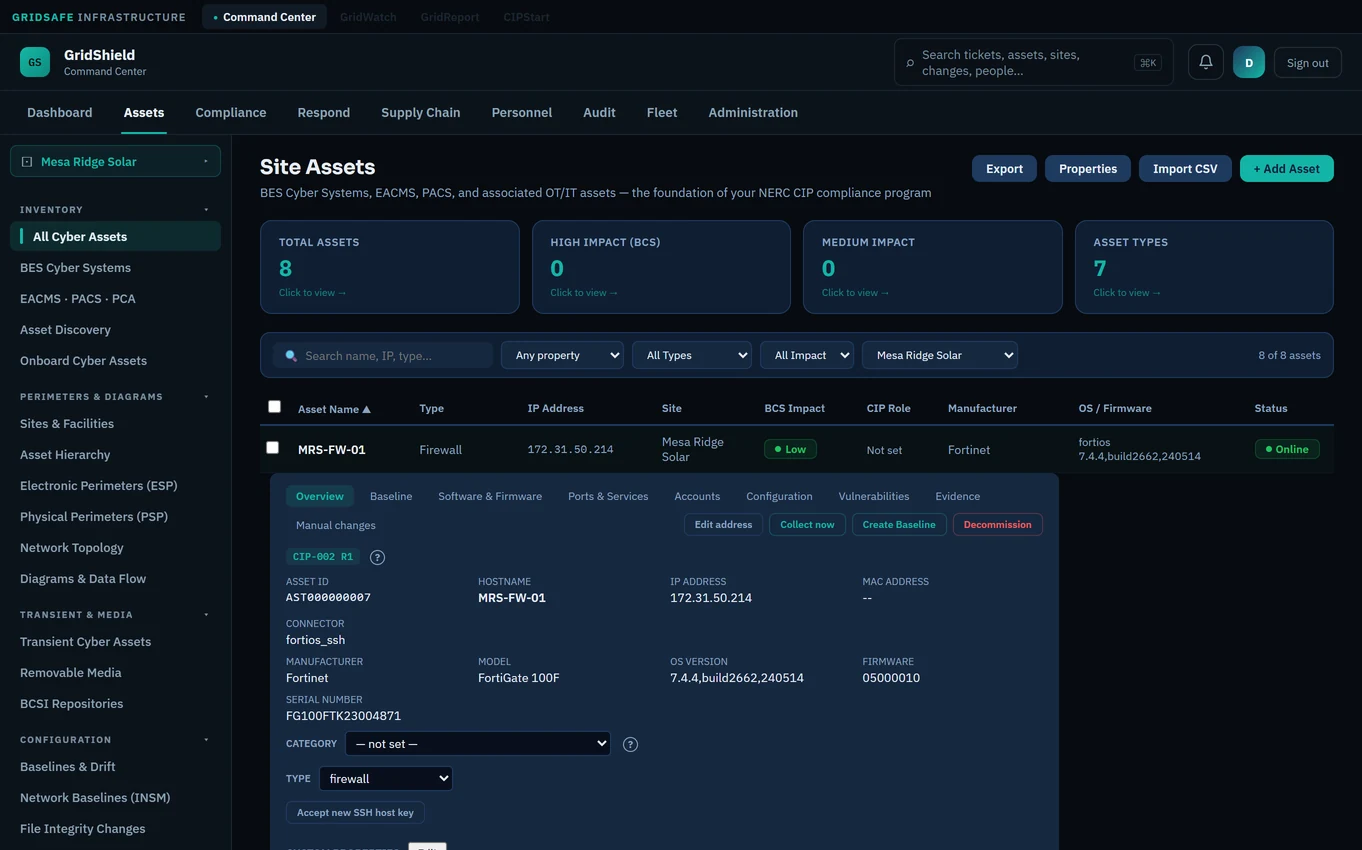Open the Mesa Ridge Solar site selector
The image size is (1362, 850).
[115, 161]
